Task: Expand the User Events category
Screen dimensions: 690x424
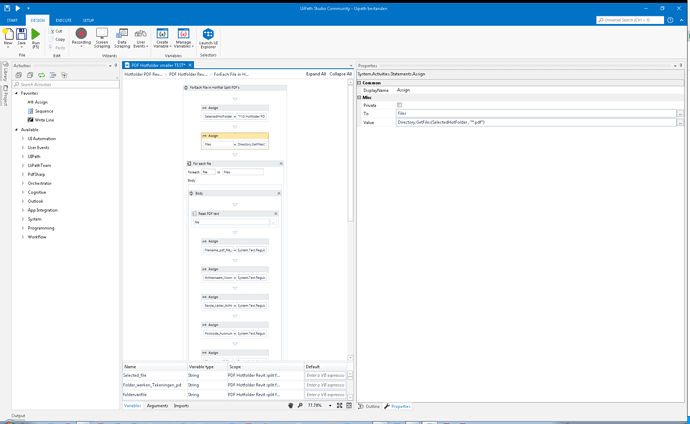Action: 23,147
